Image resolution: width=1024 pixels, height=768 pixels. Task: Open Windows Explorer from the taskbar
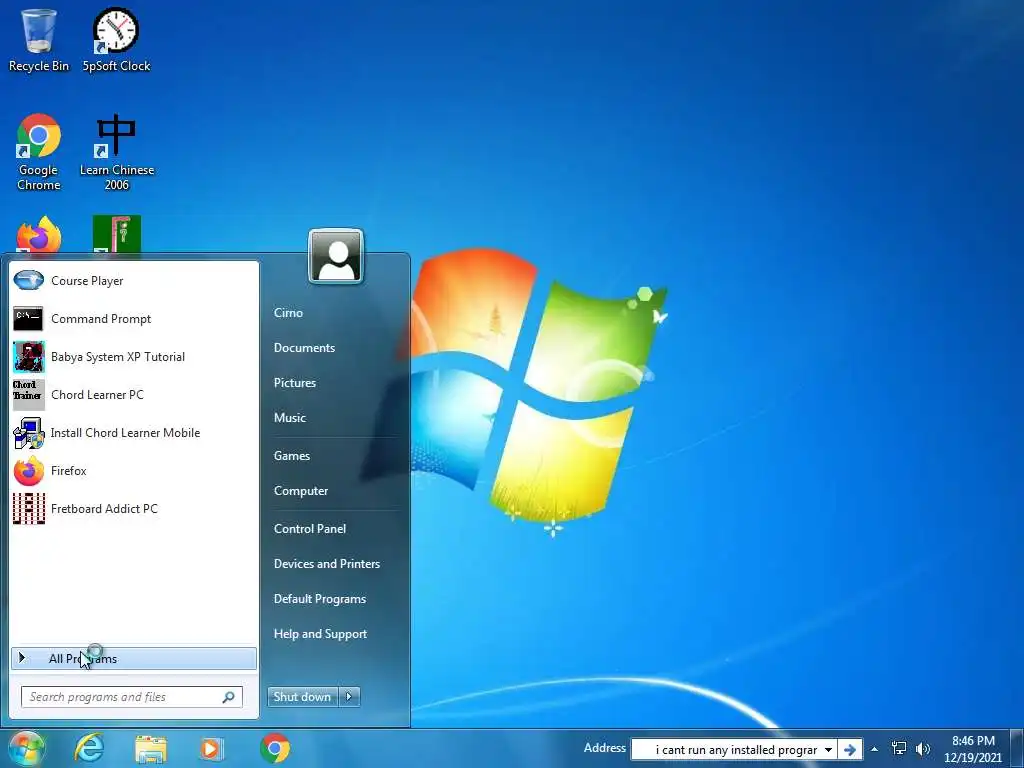tap(151, 749)
